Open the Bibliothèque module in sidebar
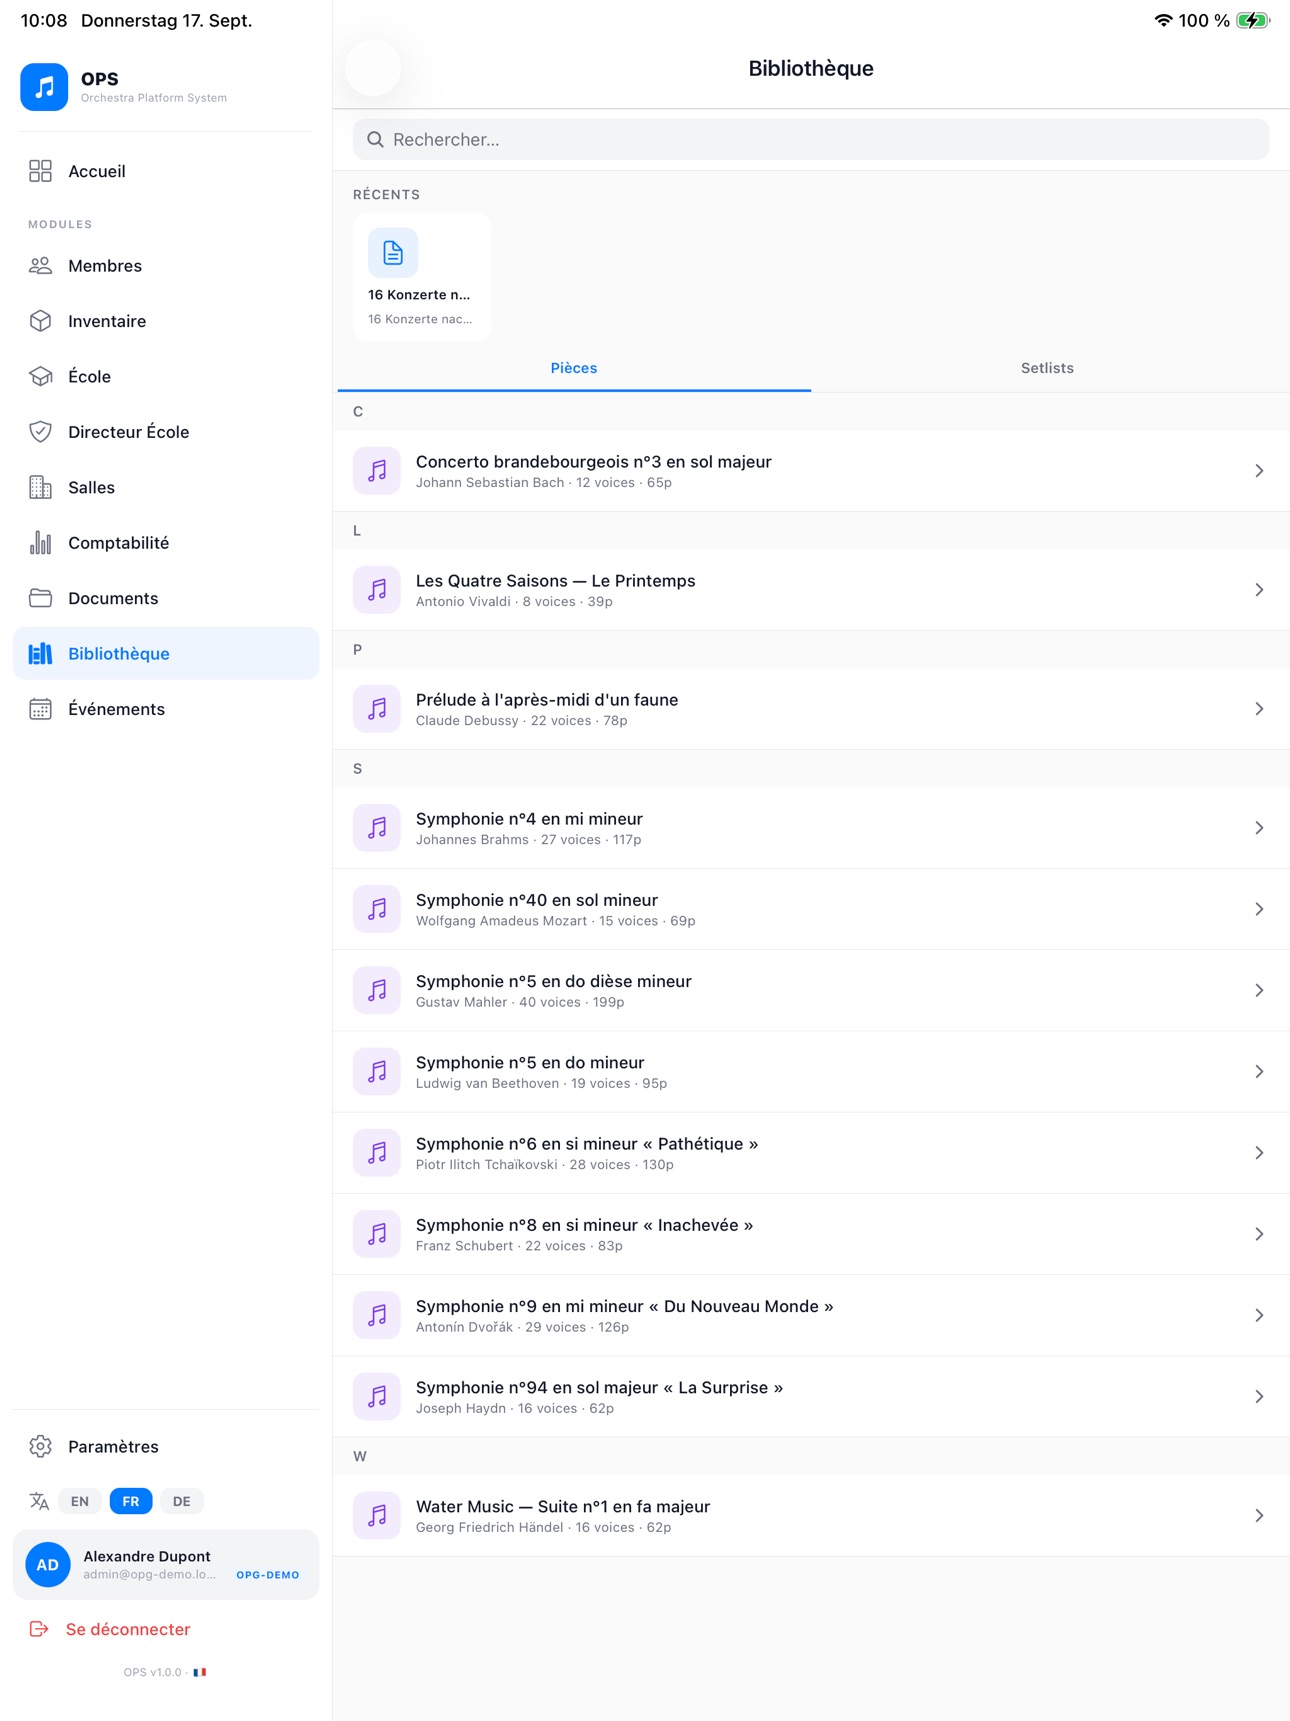 (x=166, y=654)
